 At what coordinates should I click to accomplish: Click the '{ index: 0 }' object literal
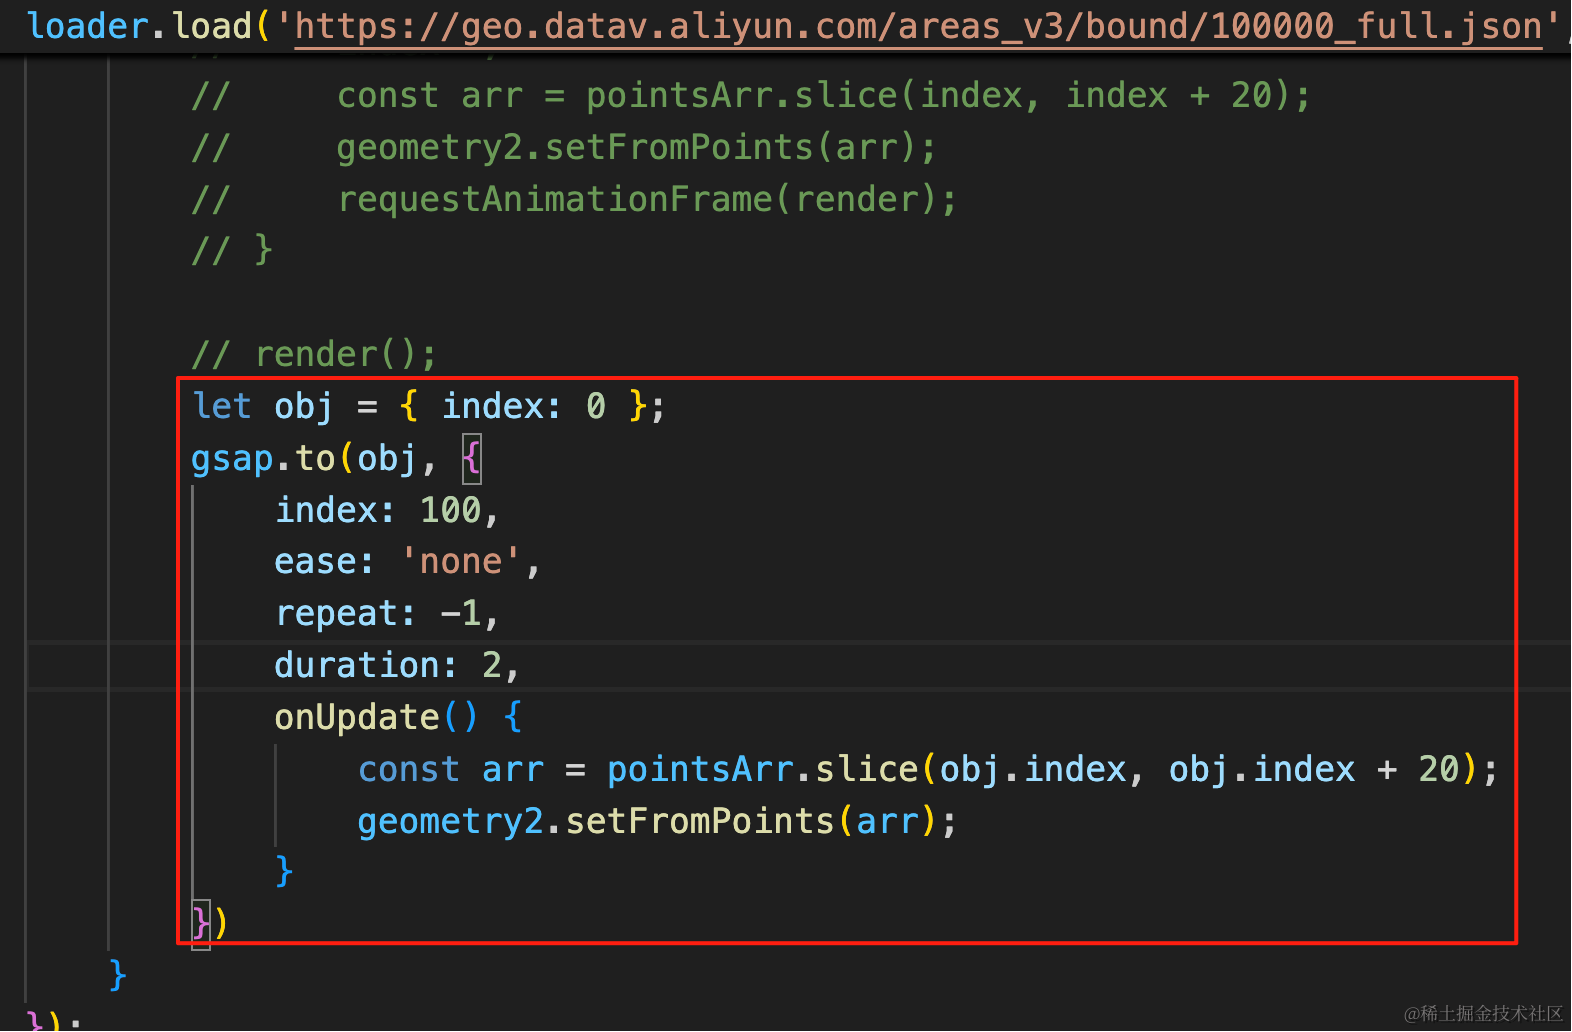(x=523, y=406)
